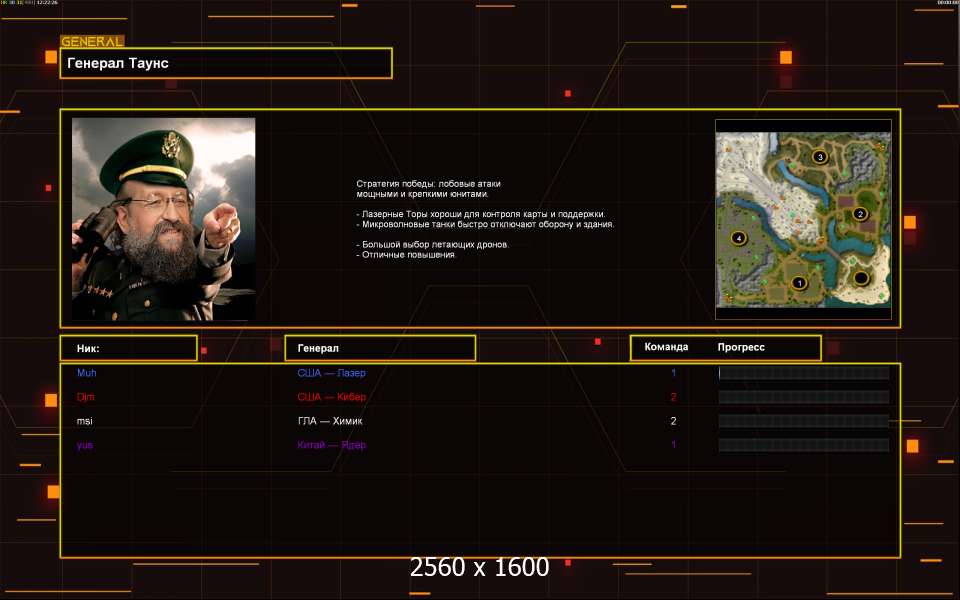Select the Ник: column header
Screen dimensions: 960x600
coord(128,348)
